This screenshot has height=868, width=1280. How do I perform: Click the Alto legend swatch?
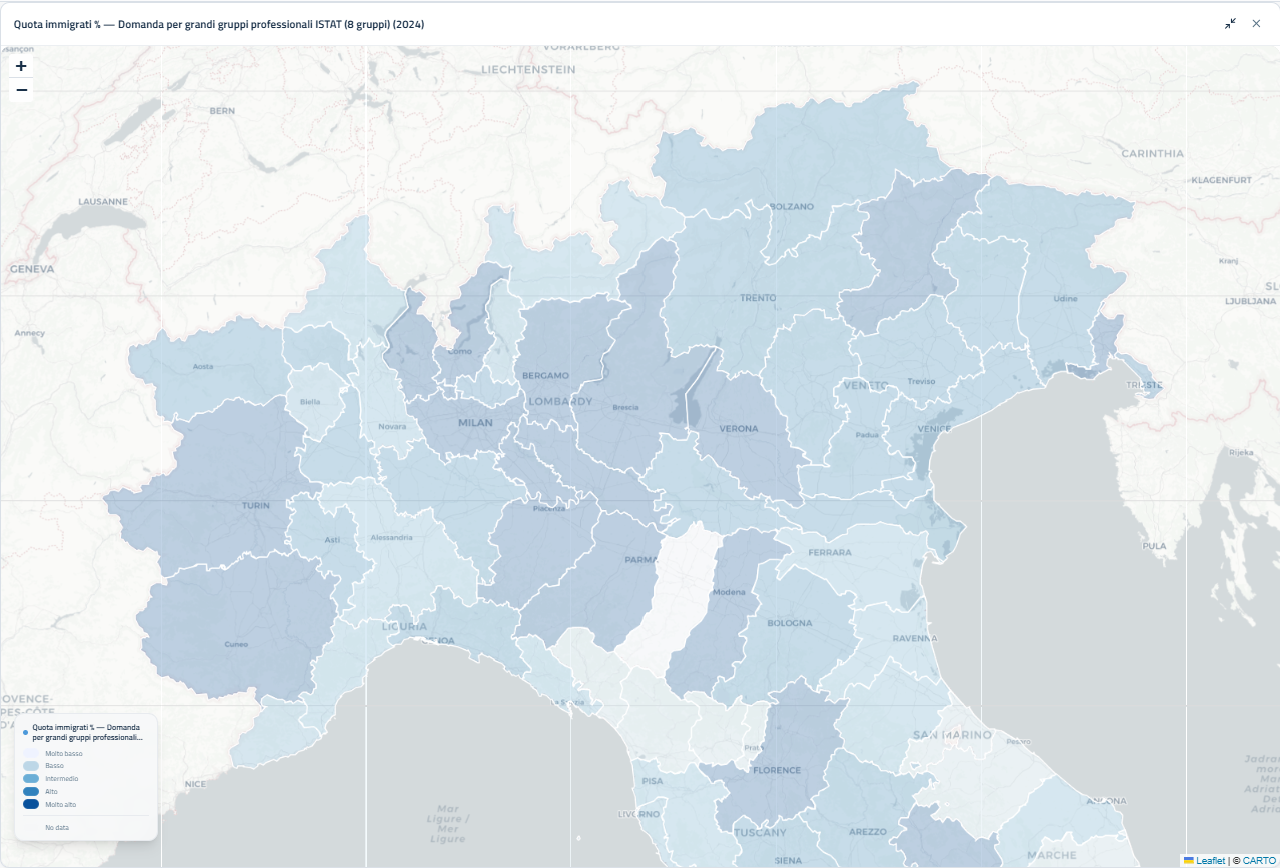tap(31, 792)
